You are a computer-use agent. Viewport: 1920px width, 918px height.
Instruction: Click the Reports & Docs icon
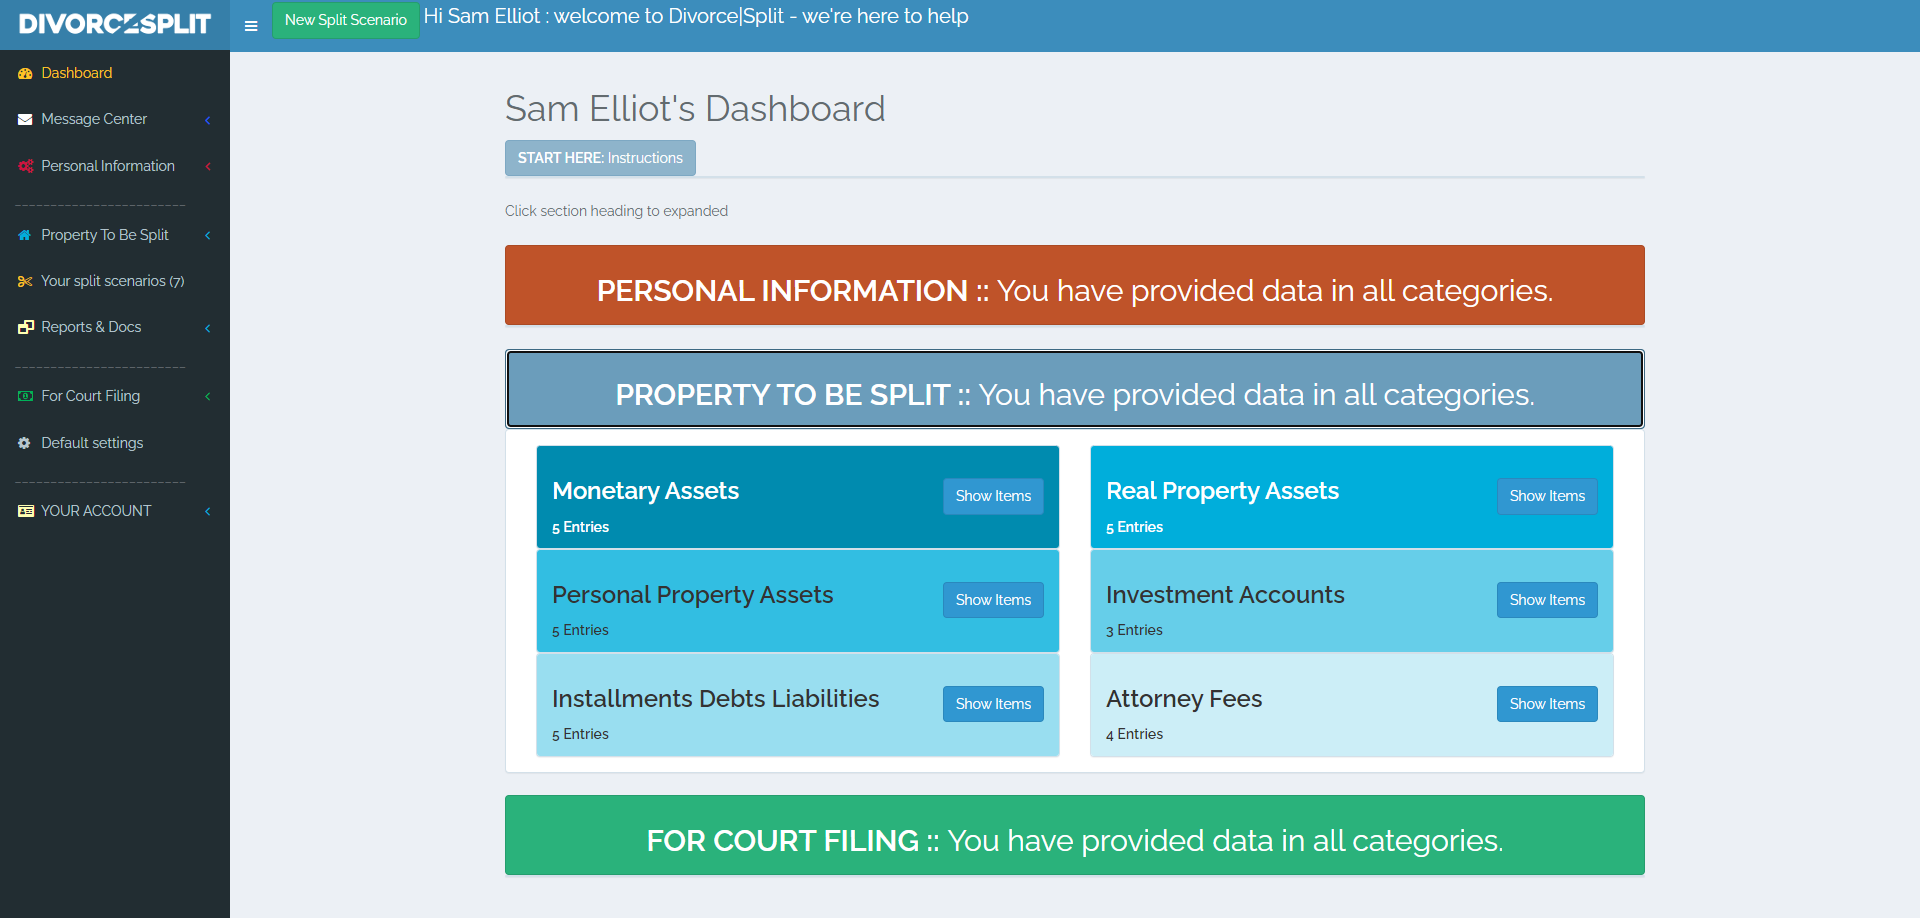[x=23, y=327]
